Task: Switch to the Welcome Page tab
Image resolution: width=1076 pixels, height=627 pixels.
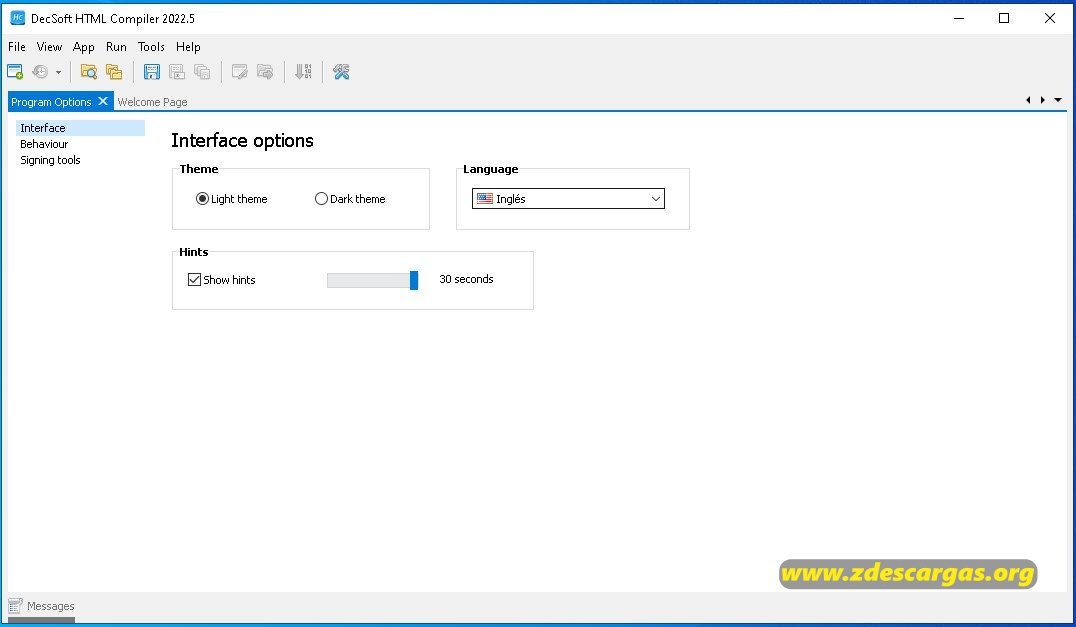Action: pyautogui.click(x=152, y=102)
